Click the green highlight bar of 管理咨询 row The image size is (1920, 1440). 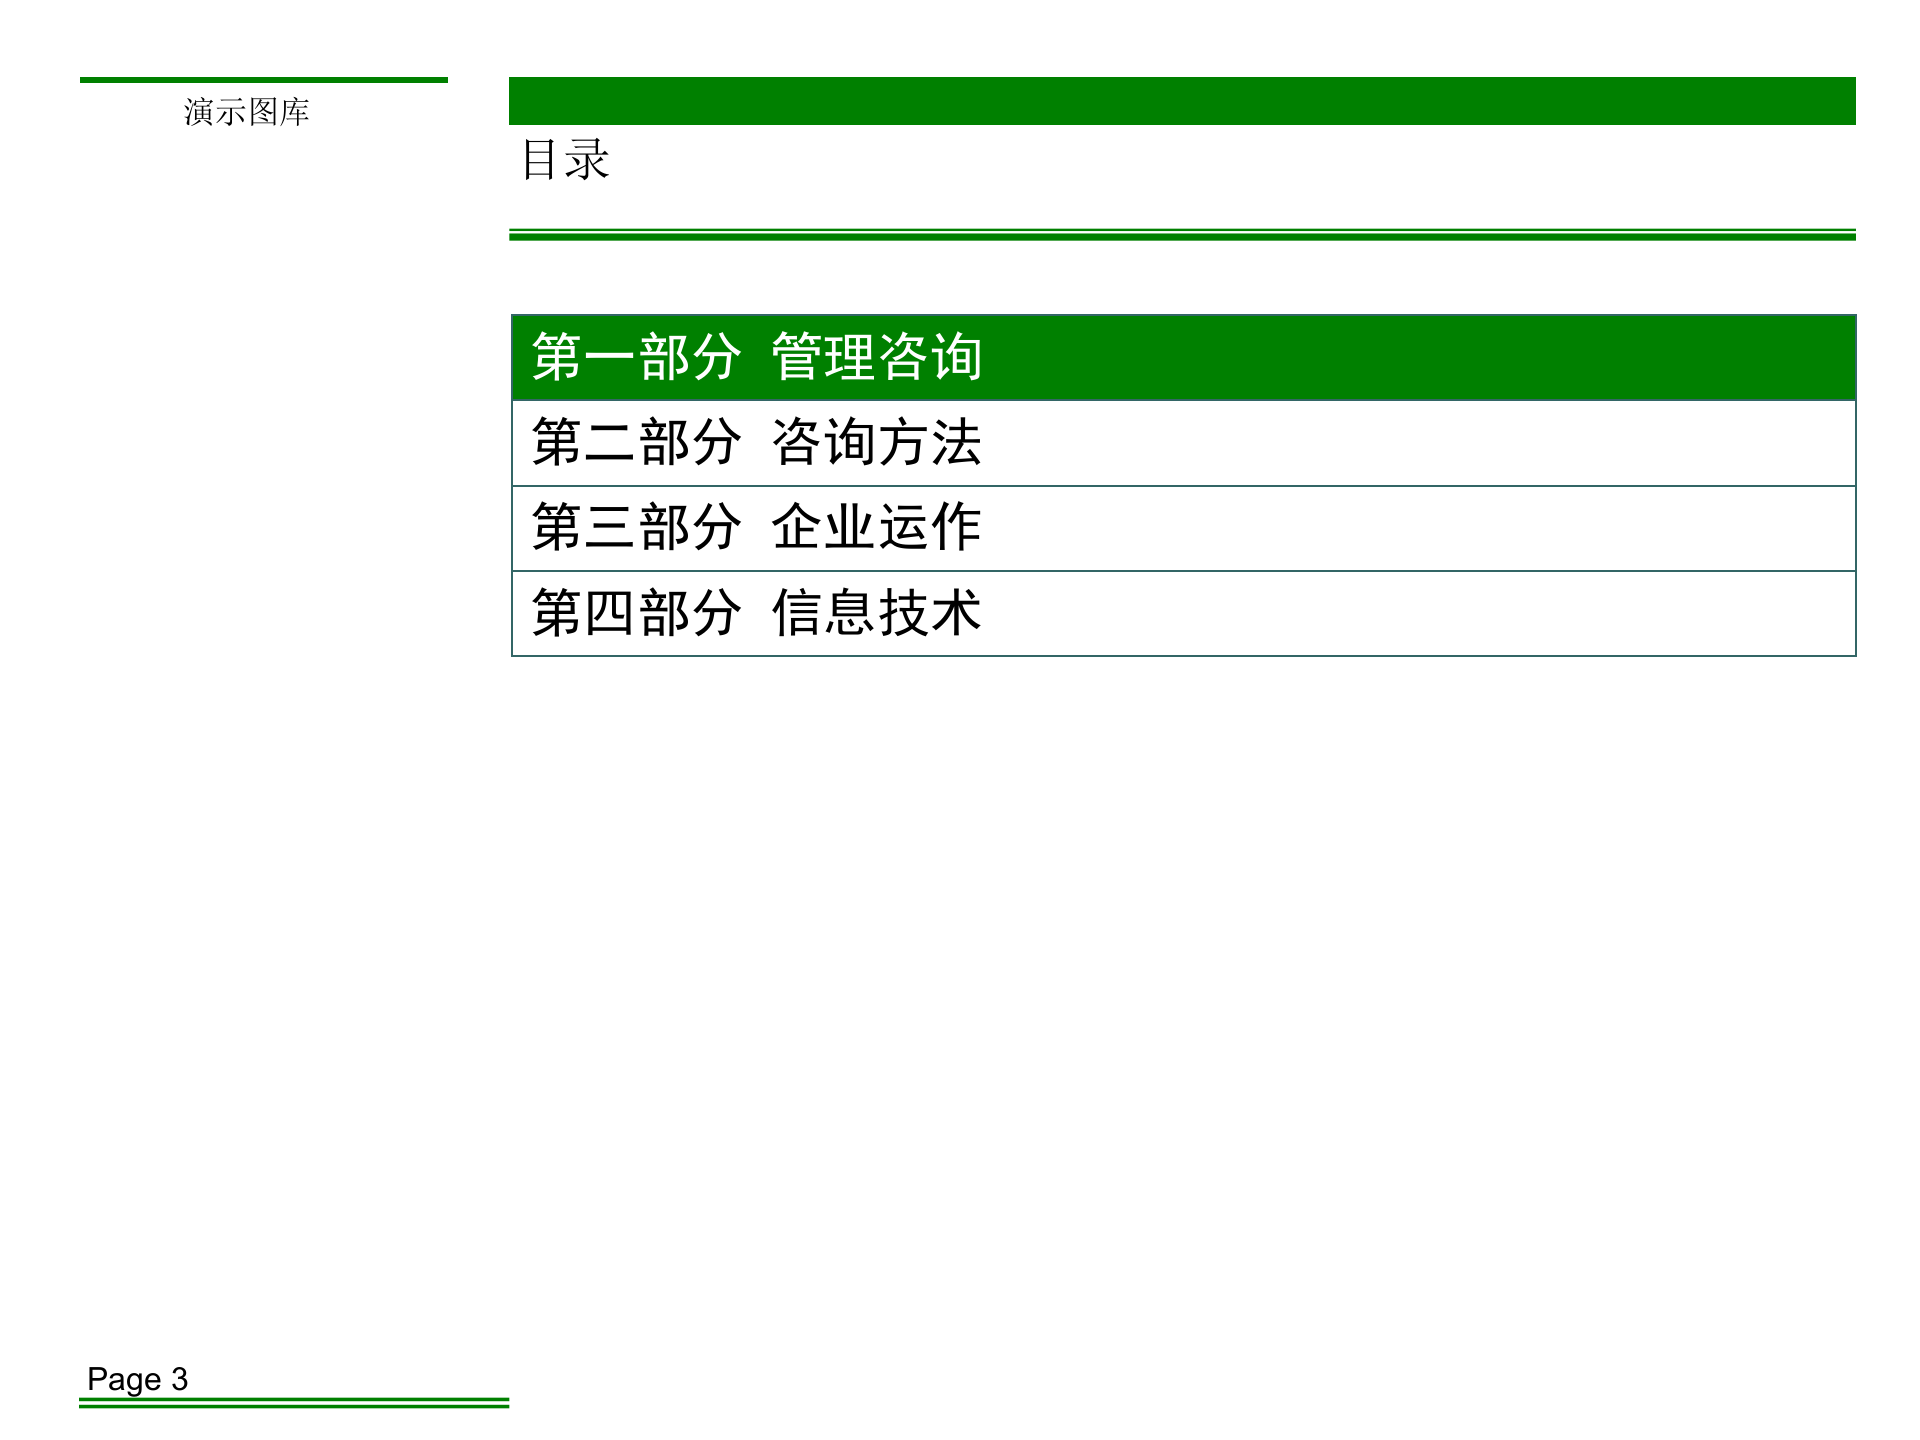pyautogui.click(x=1400, y=356)
